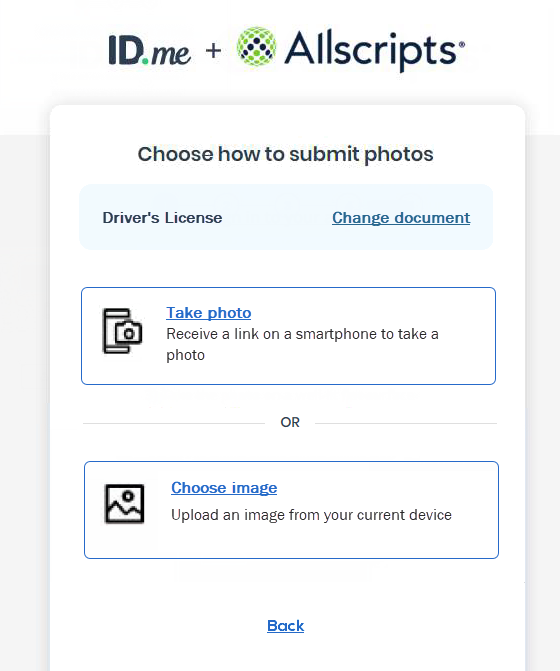
Task: Go back using the Back link
Action: click(285, 626)
